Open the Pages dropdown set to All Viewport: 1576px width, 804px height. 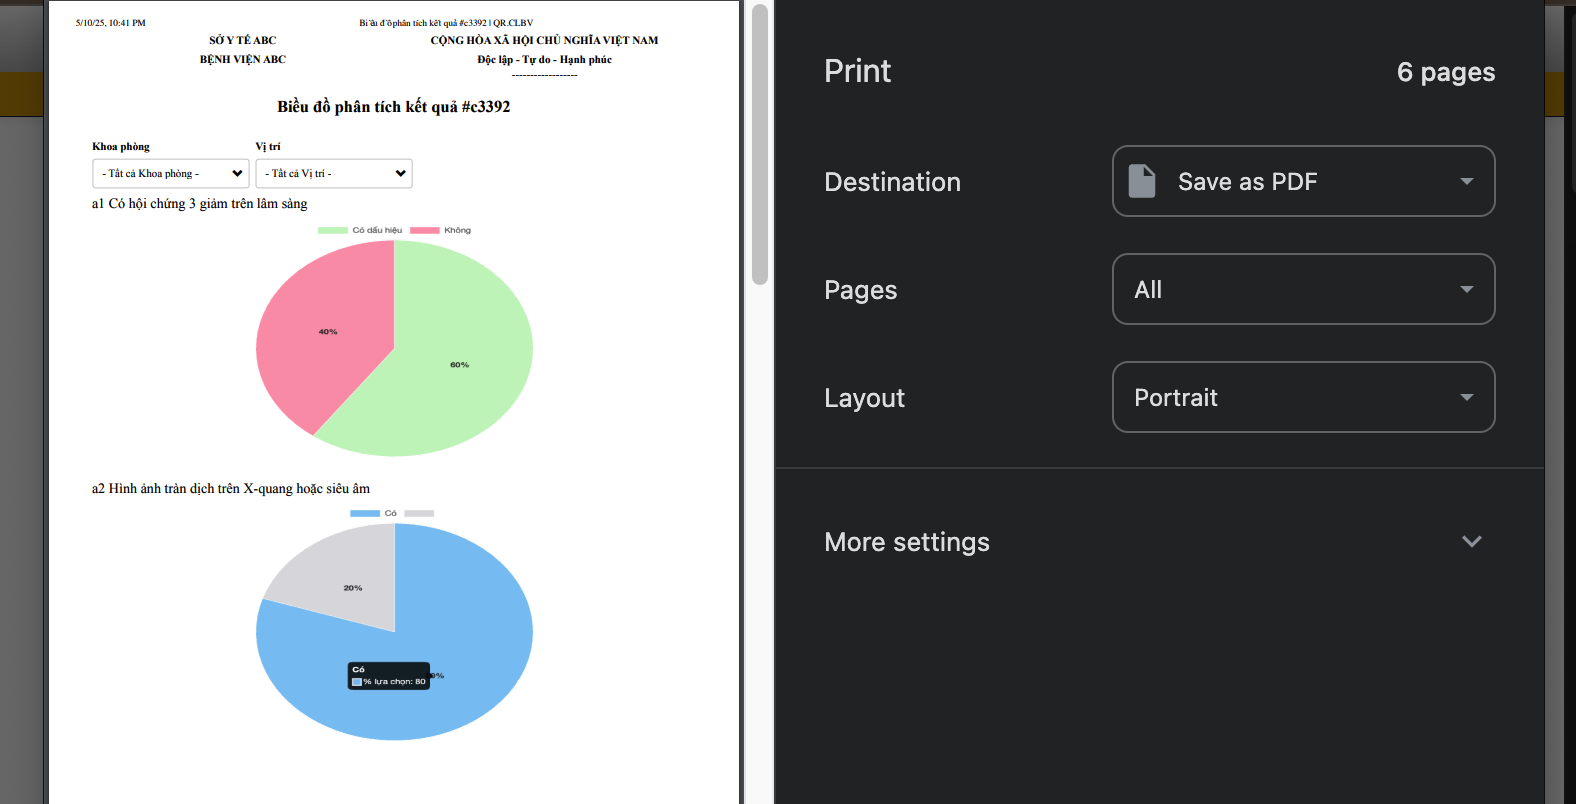(x=1303, y=289)
